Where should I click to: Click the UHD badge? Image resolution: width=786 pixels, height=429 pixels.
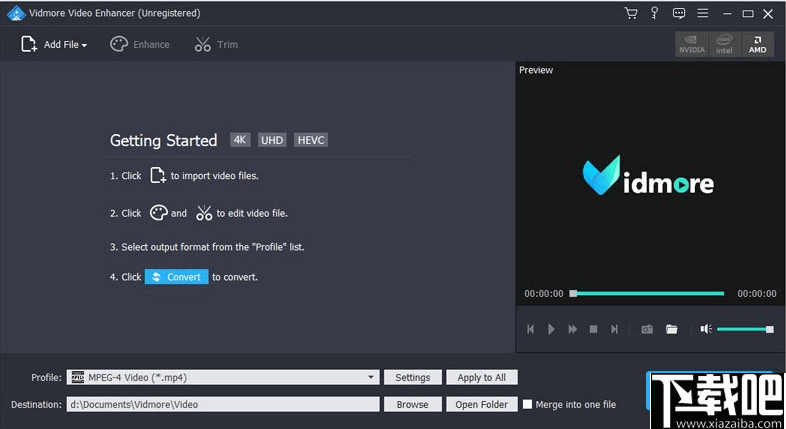point(272,140)
